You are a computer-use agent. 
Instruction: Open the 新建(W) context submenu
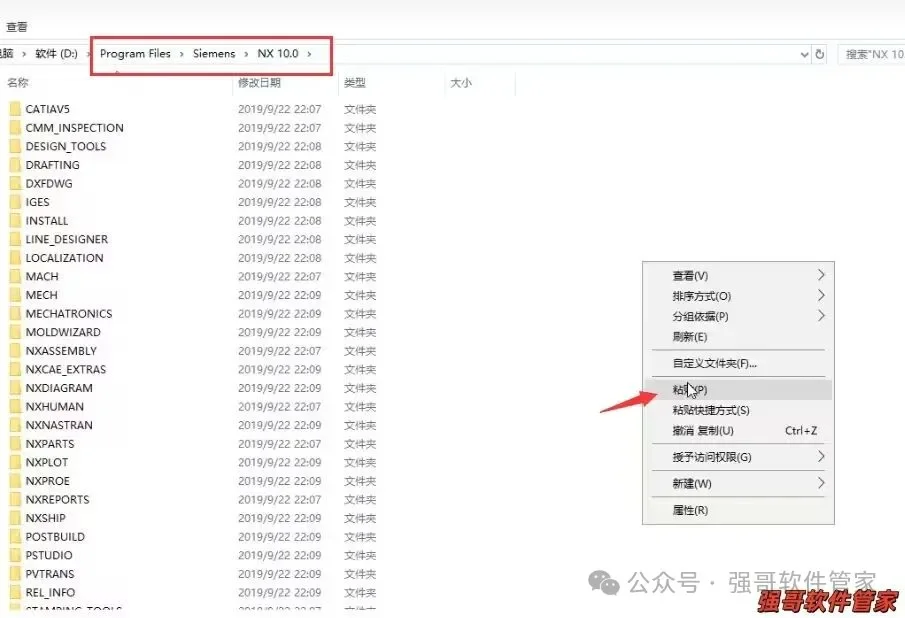click(x=738, y=484)
